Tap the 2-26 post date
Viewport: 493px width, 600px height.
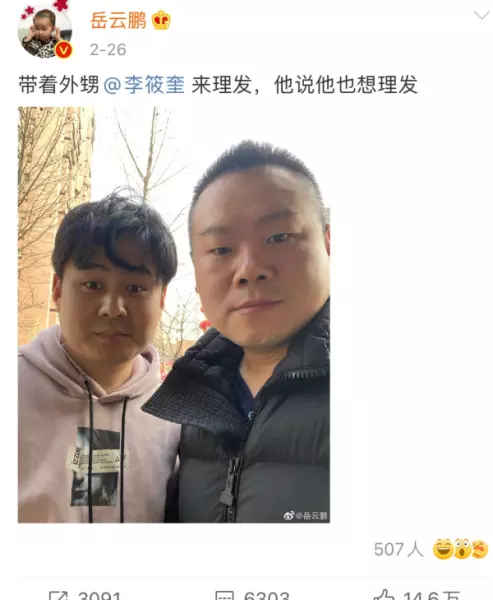coord(108,49)
